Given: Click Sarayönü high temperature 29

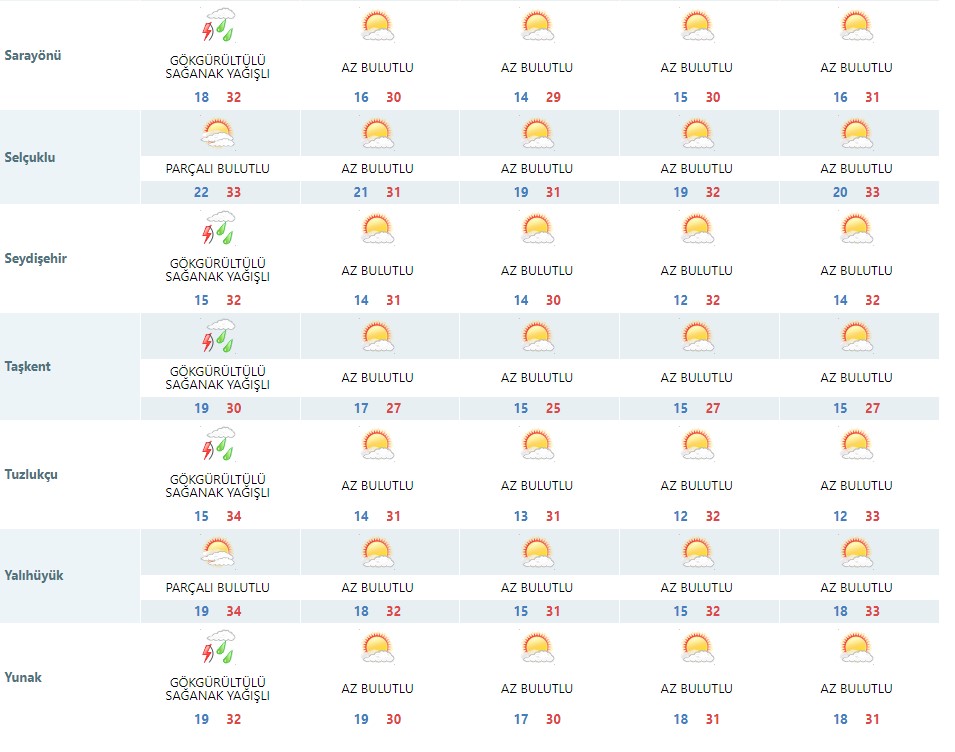Looking at the screenshot, I should point(553,97).
